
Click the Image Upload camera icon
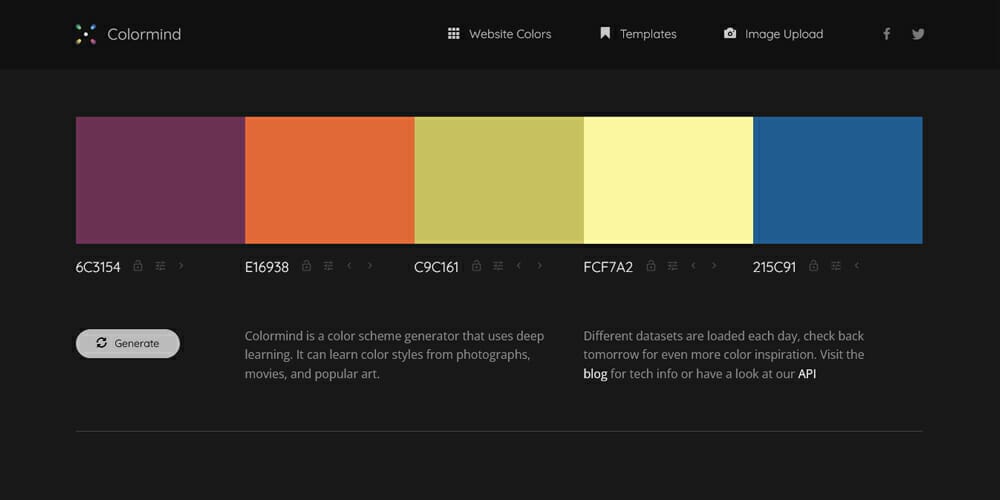[730, 33]
